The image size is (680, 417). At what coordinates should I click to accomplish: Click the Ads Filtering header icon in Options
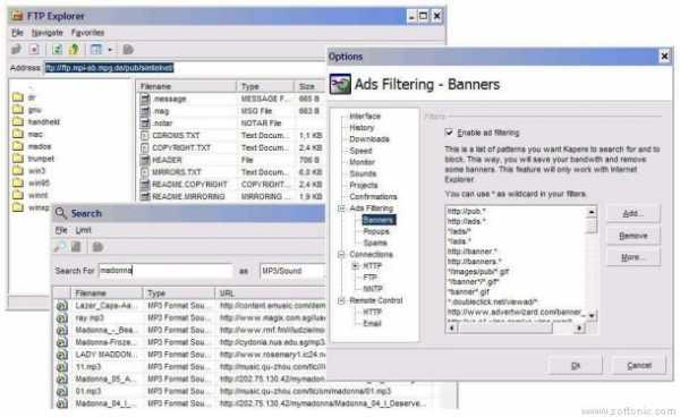tap(340, 84)
